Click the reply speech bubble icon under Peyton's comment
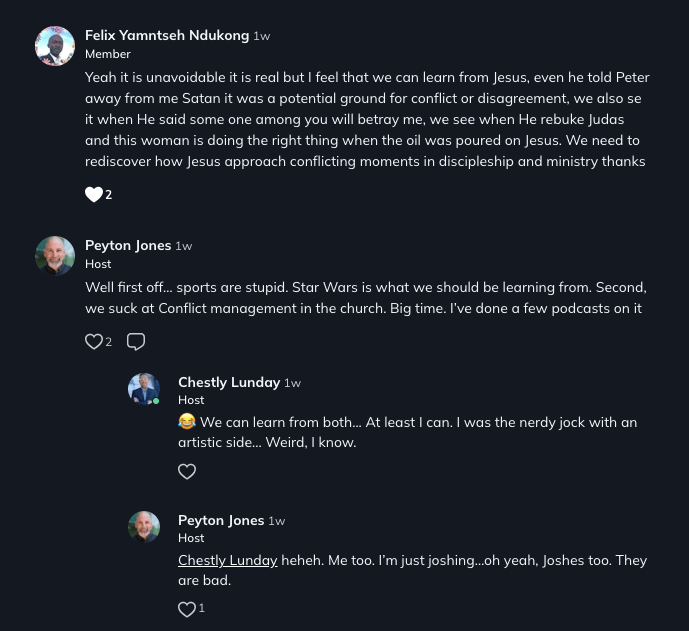 tap(136, 342)
